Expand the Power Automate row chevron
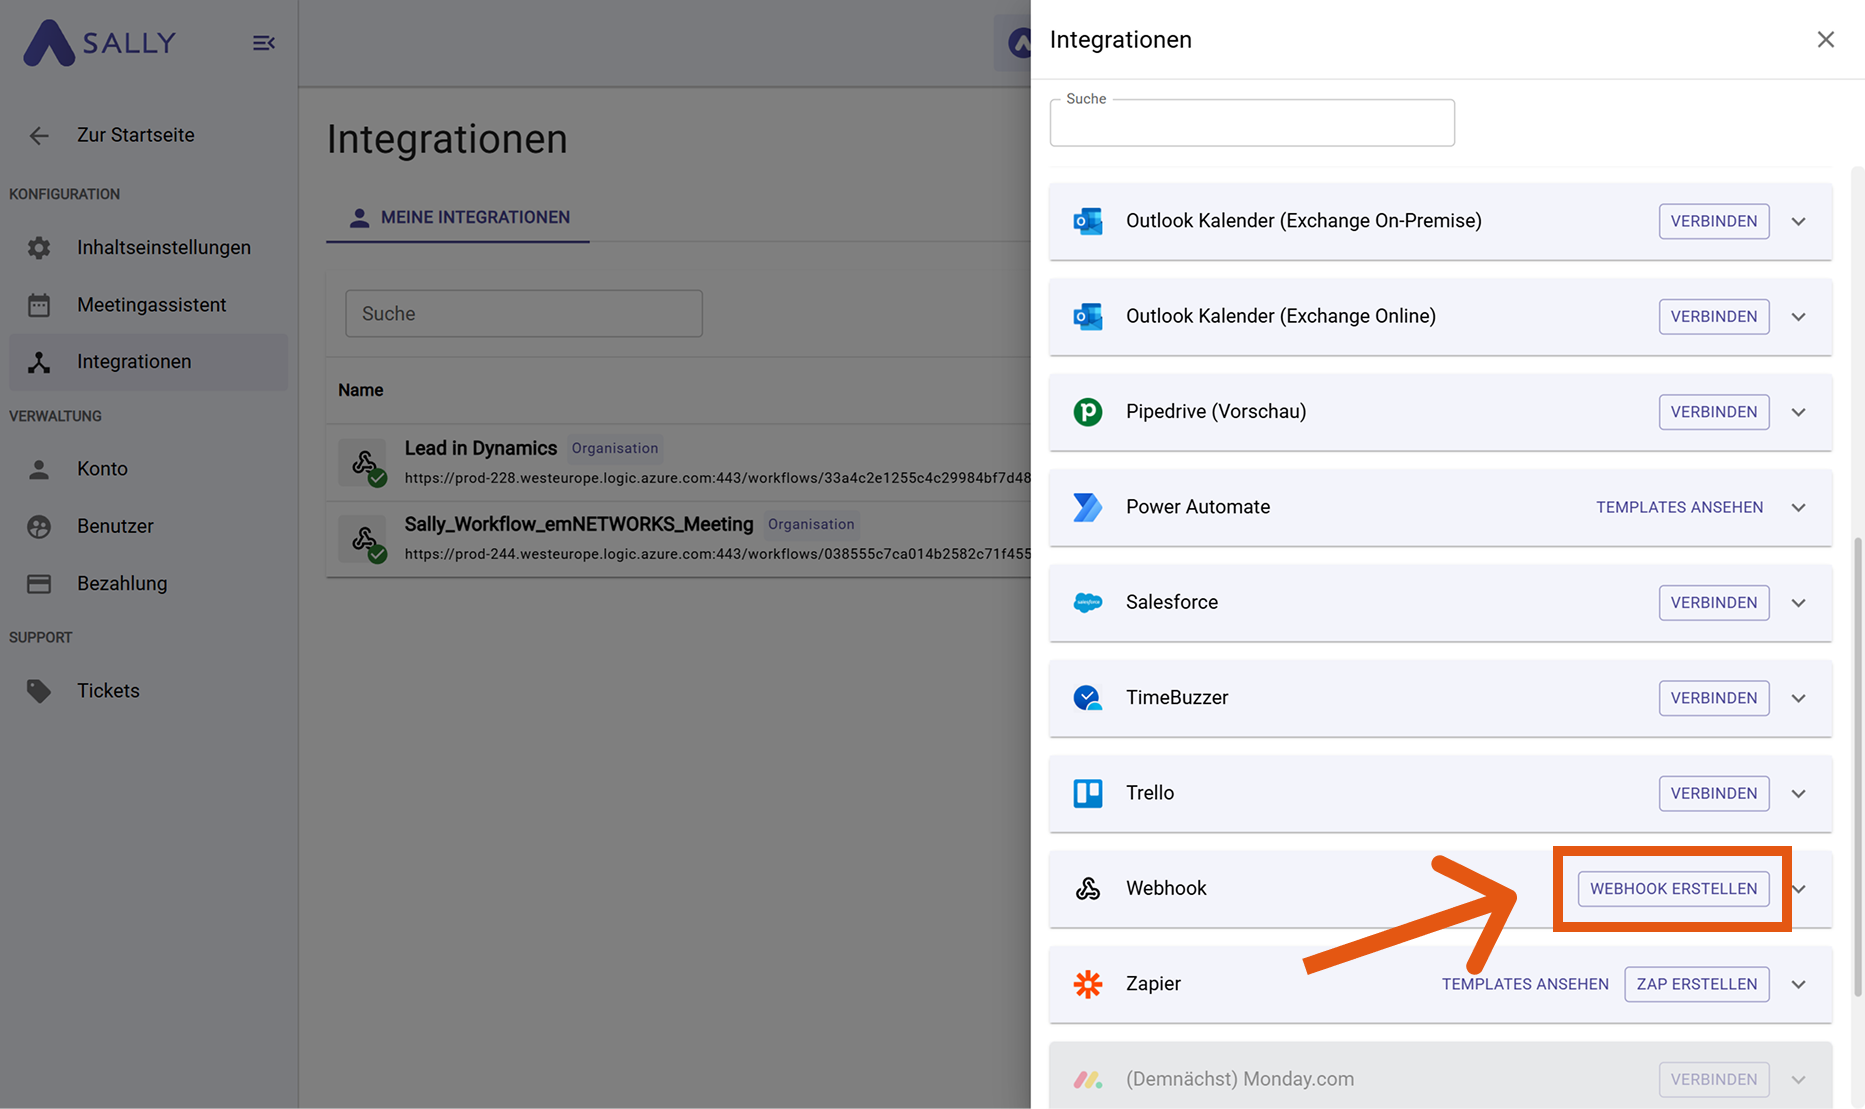 [x=1799, y=508]
